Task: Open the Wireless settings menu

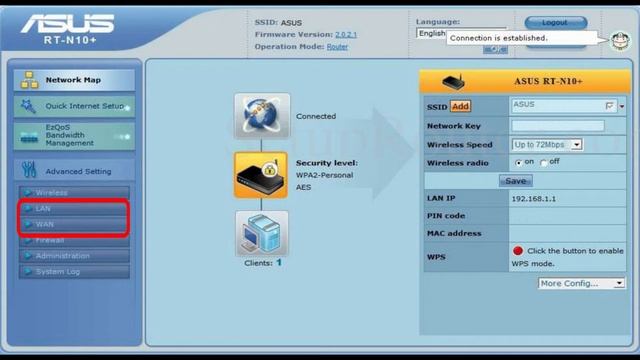Action: (x=74, y=192)
